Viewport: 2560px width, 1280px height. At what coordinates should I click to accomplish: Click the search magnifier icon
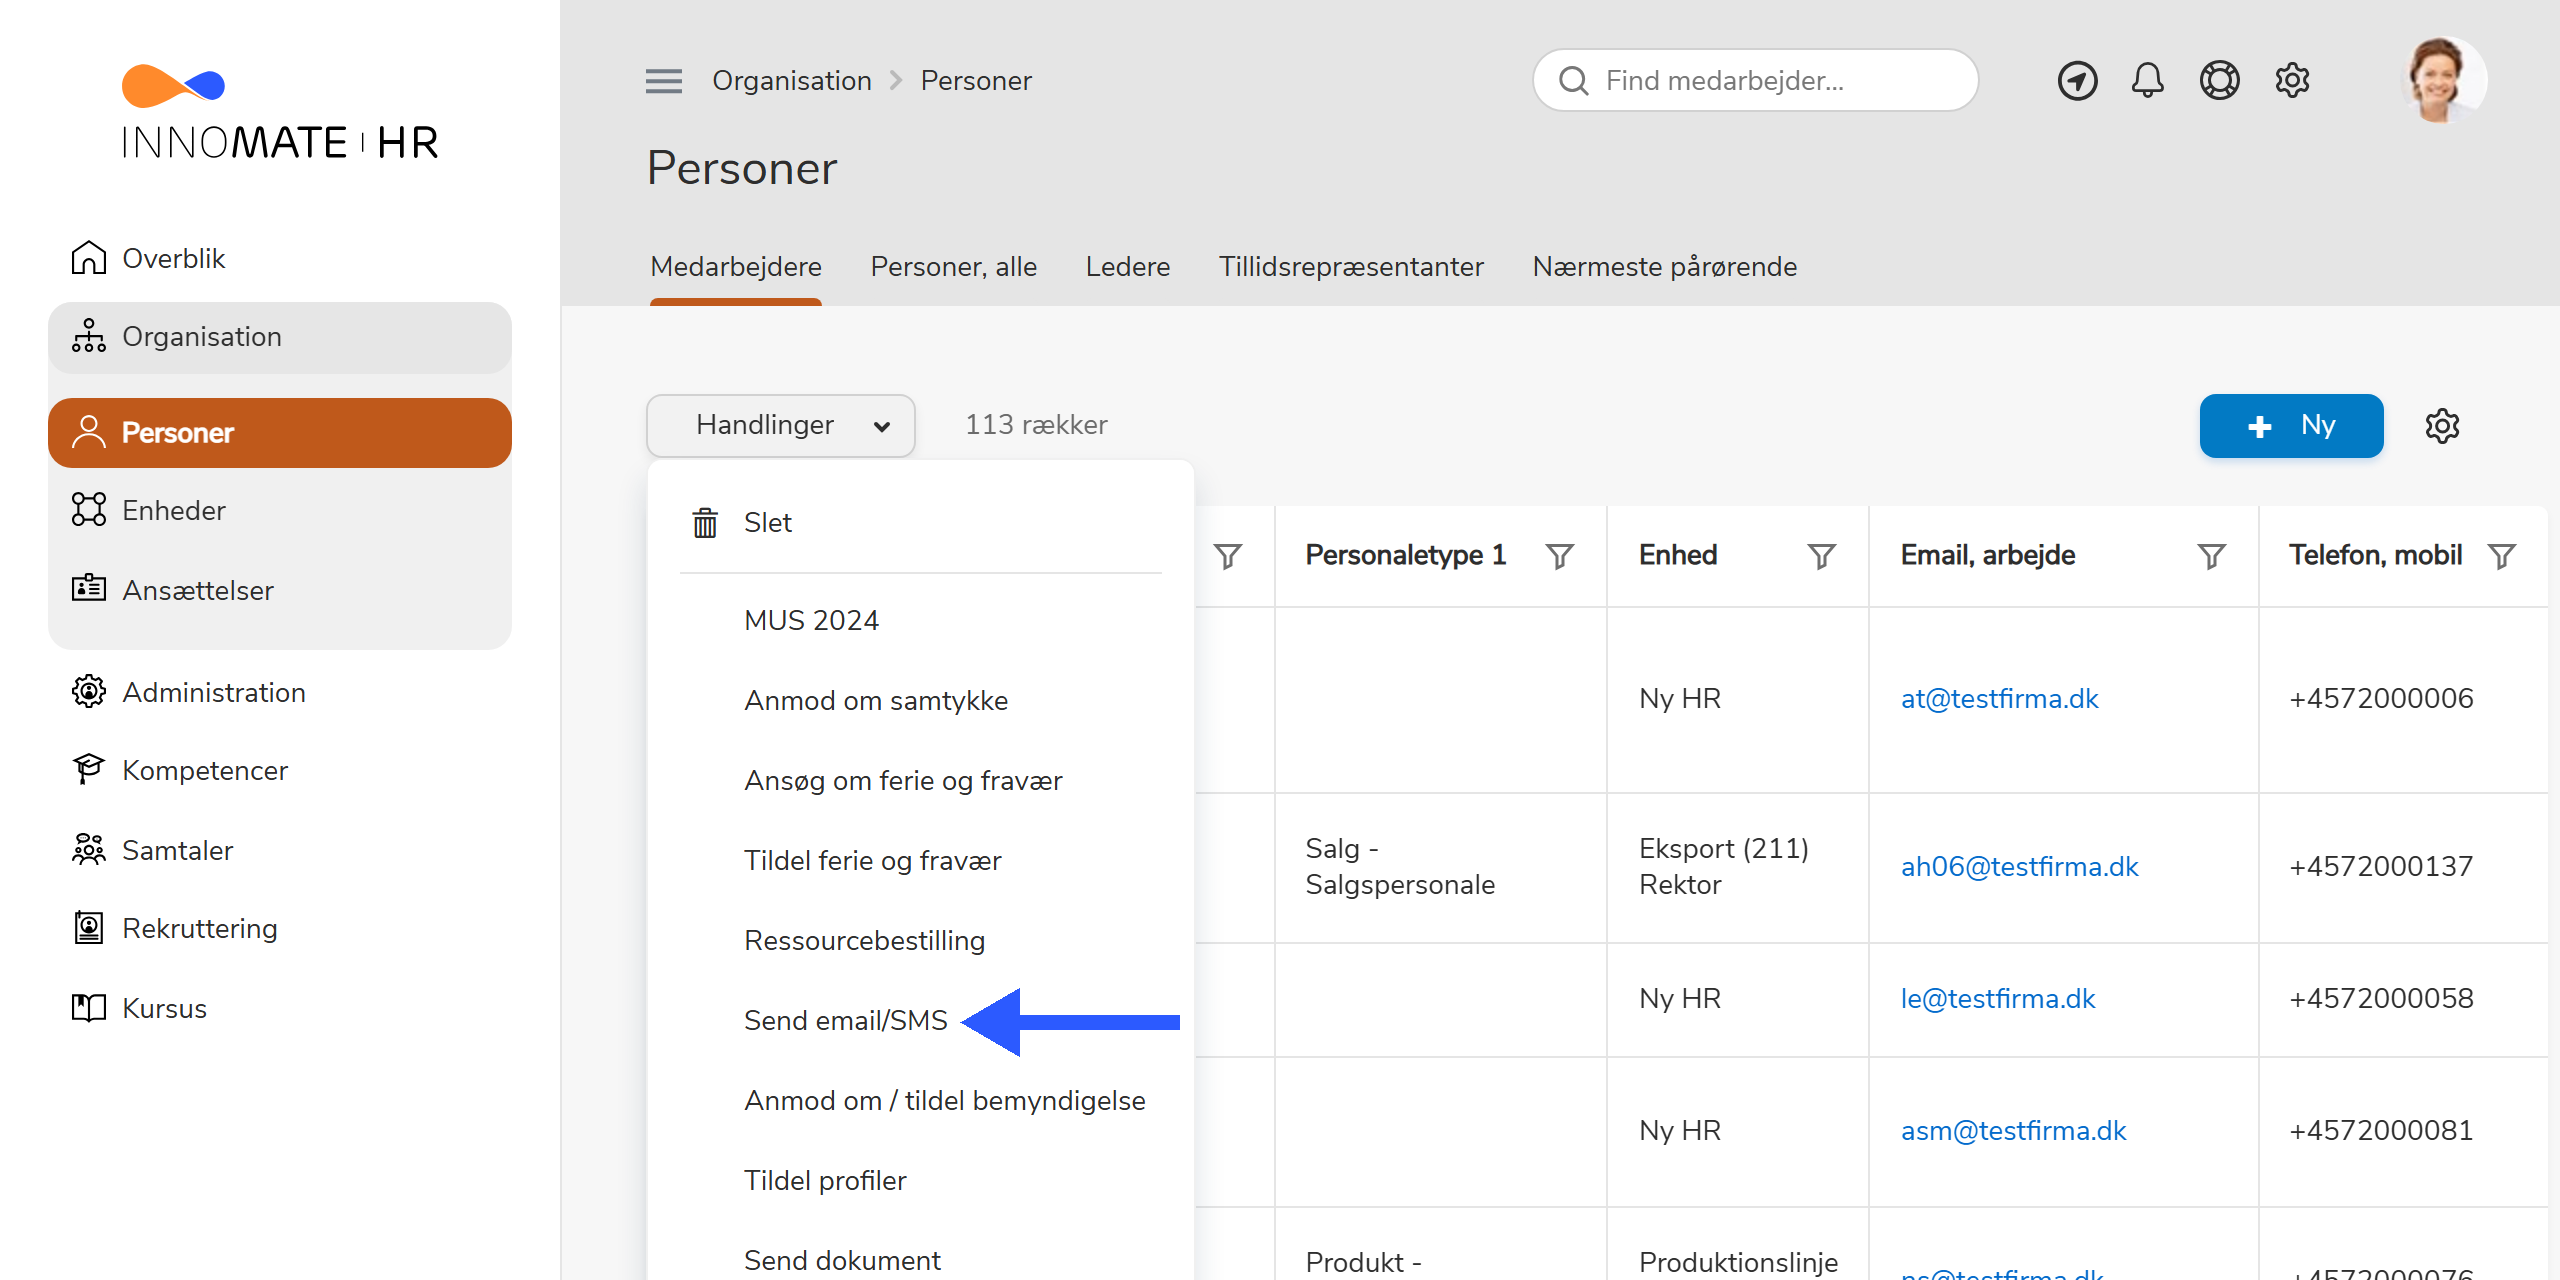tap(1573, 80)
